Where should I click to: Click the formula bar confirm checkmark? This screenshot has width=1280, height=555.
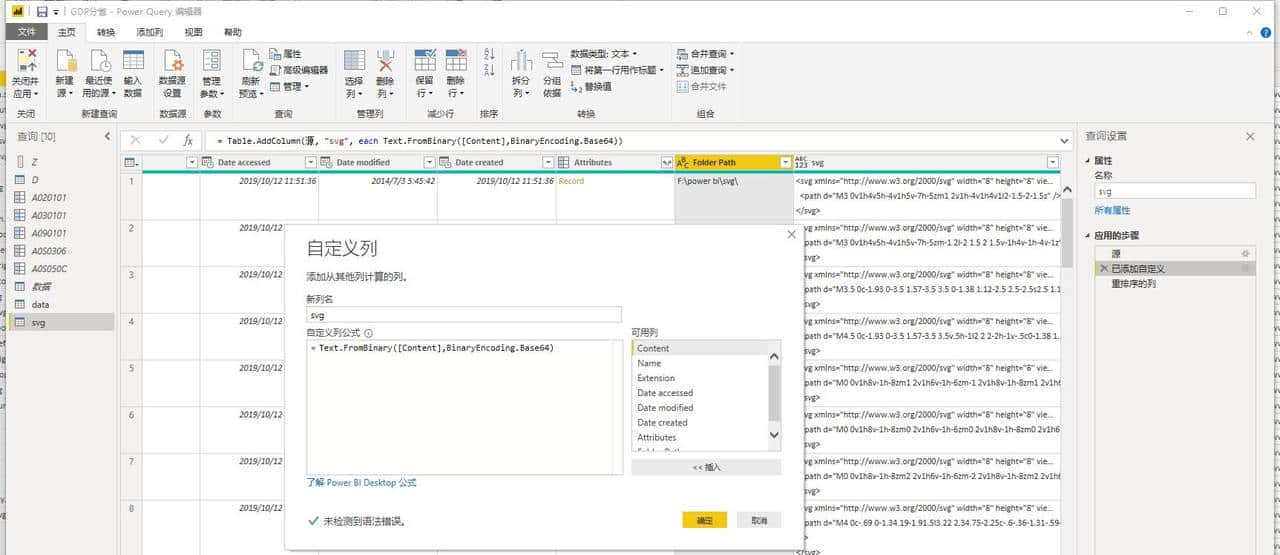click(163, 141)
